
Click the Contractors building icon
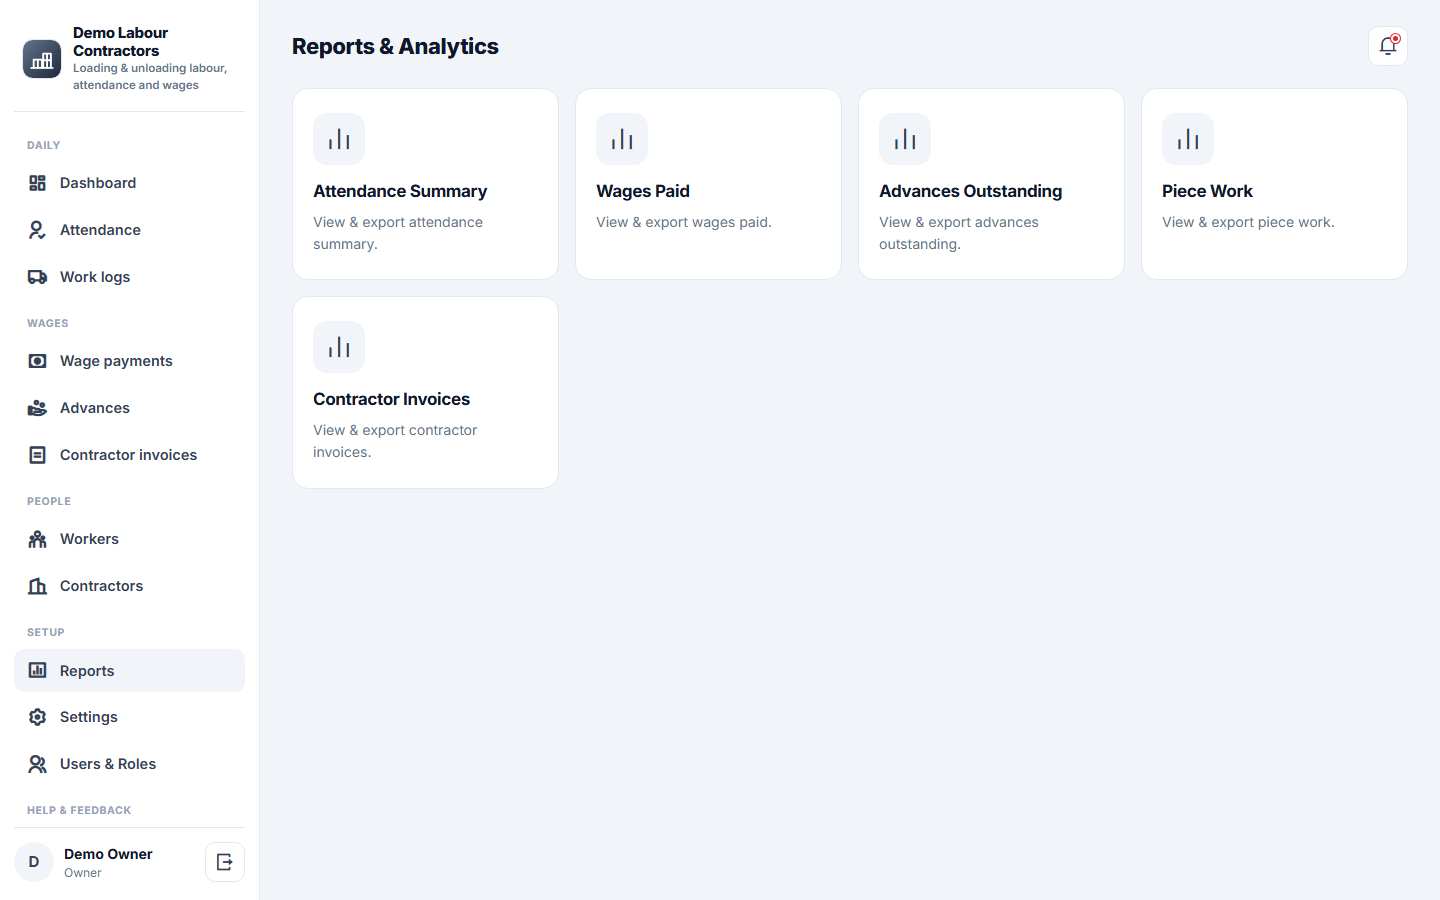37,586
